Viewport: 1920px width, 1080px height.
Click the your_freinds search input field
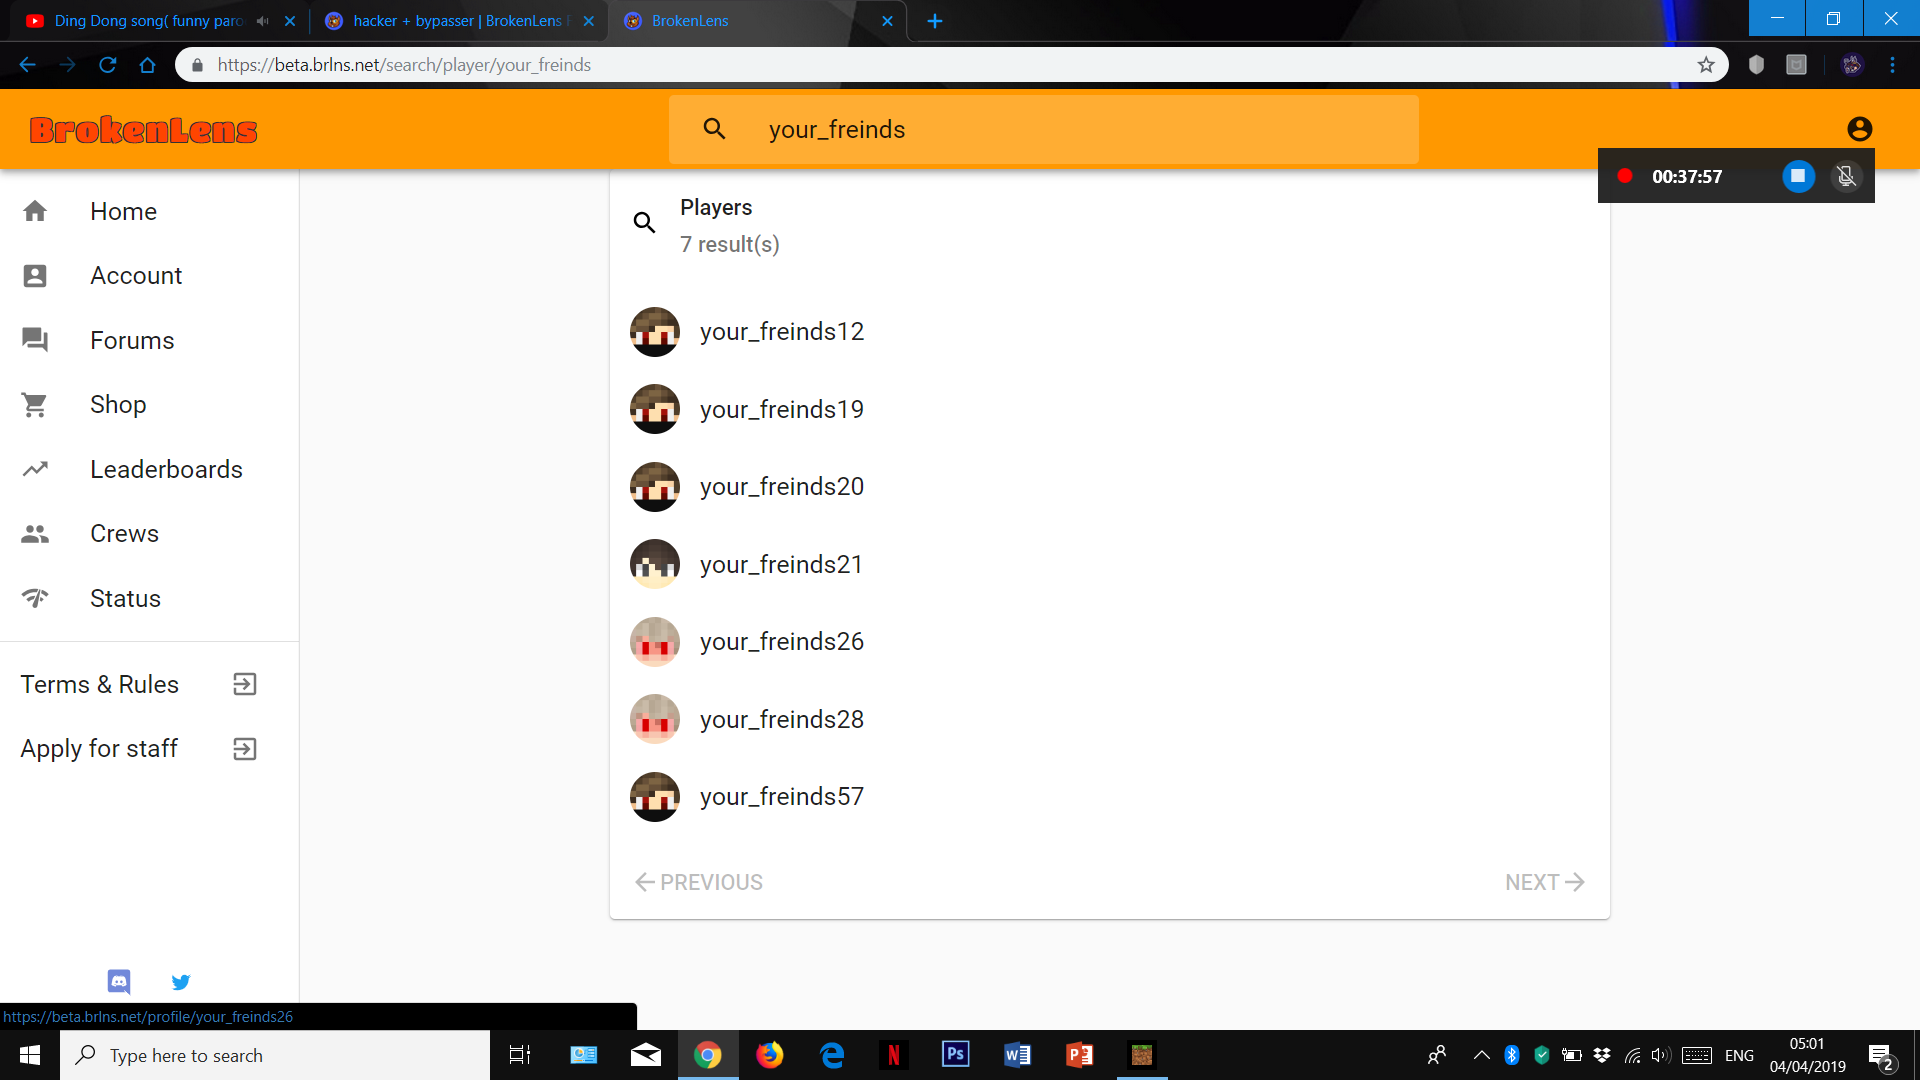tap(1043, 129)
